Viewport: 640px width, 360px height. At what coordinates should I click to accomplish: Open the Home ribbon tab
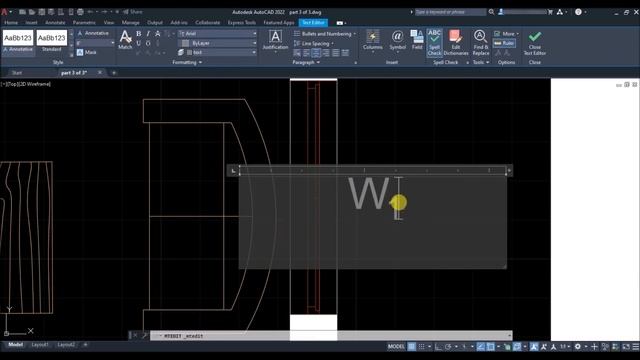(x=11, y=22)
